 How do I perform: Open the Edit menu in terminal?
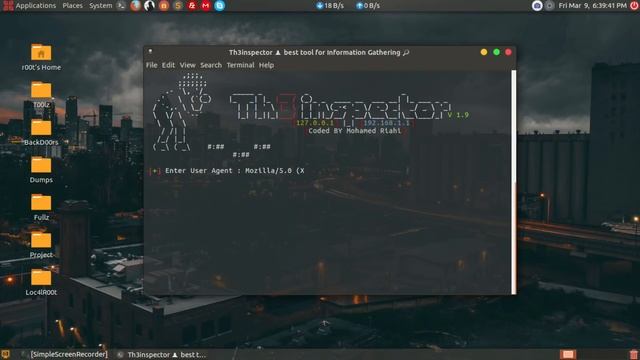(x=168, y=65)
